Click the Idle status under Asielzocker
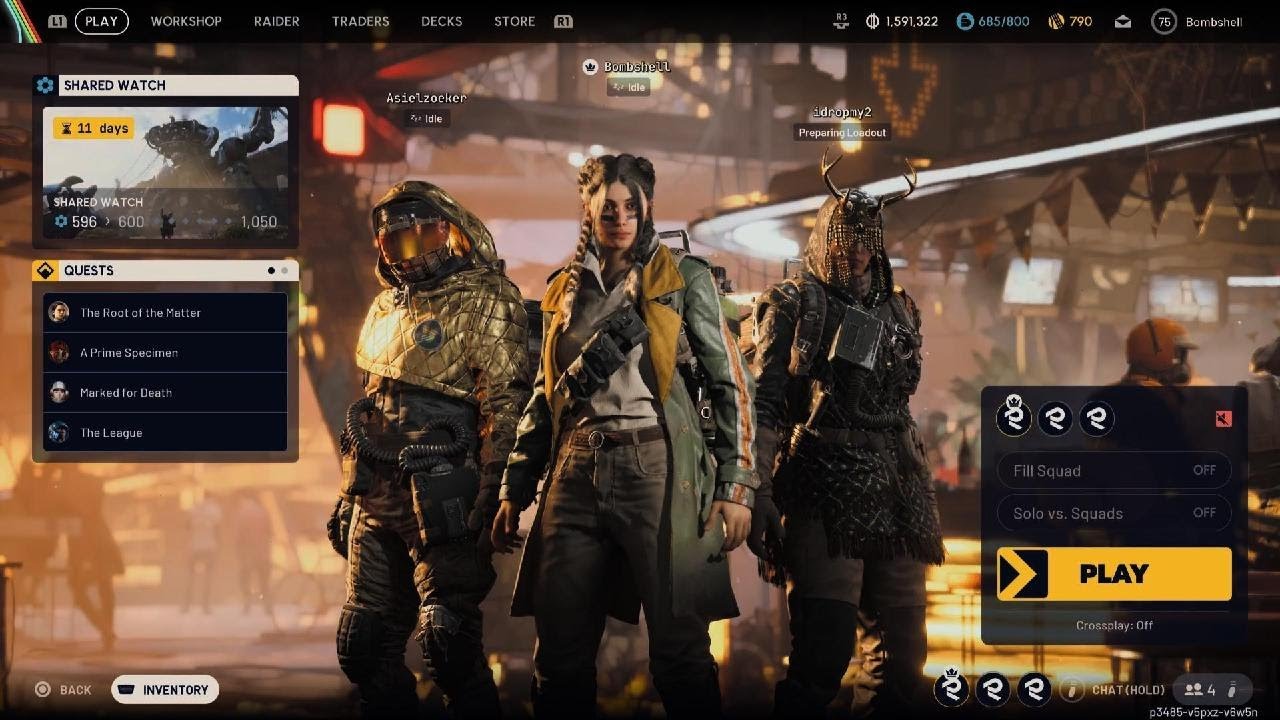This screenshot has height=720, width=1280. coord(426,119)
